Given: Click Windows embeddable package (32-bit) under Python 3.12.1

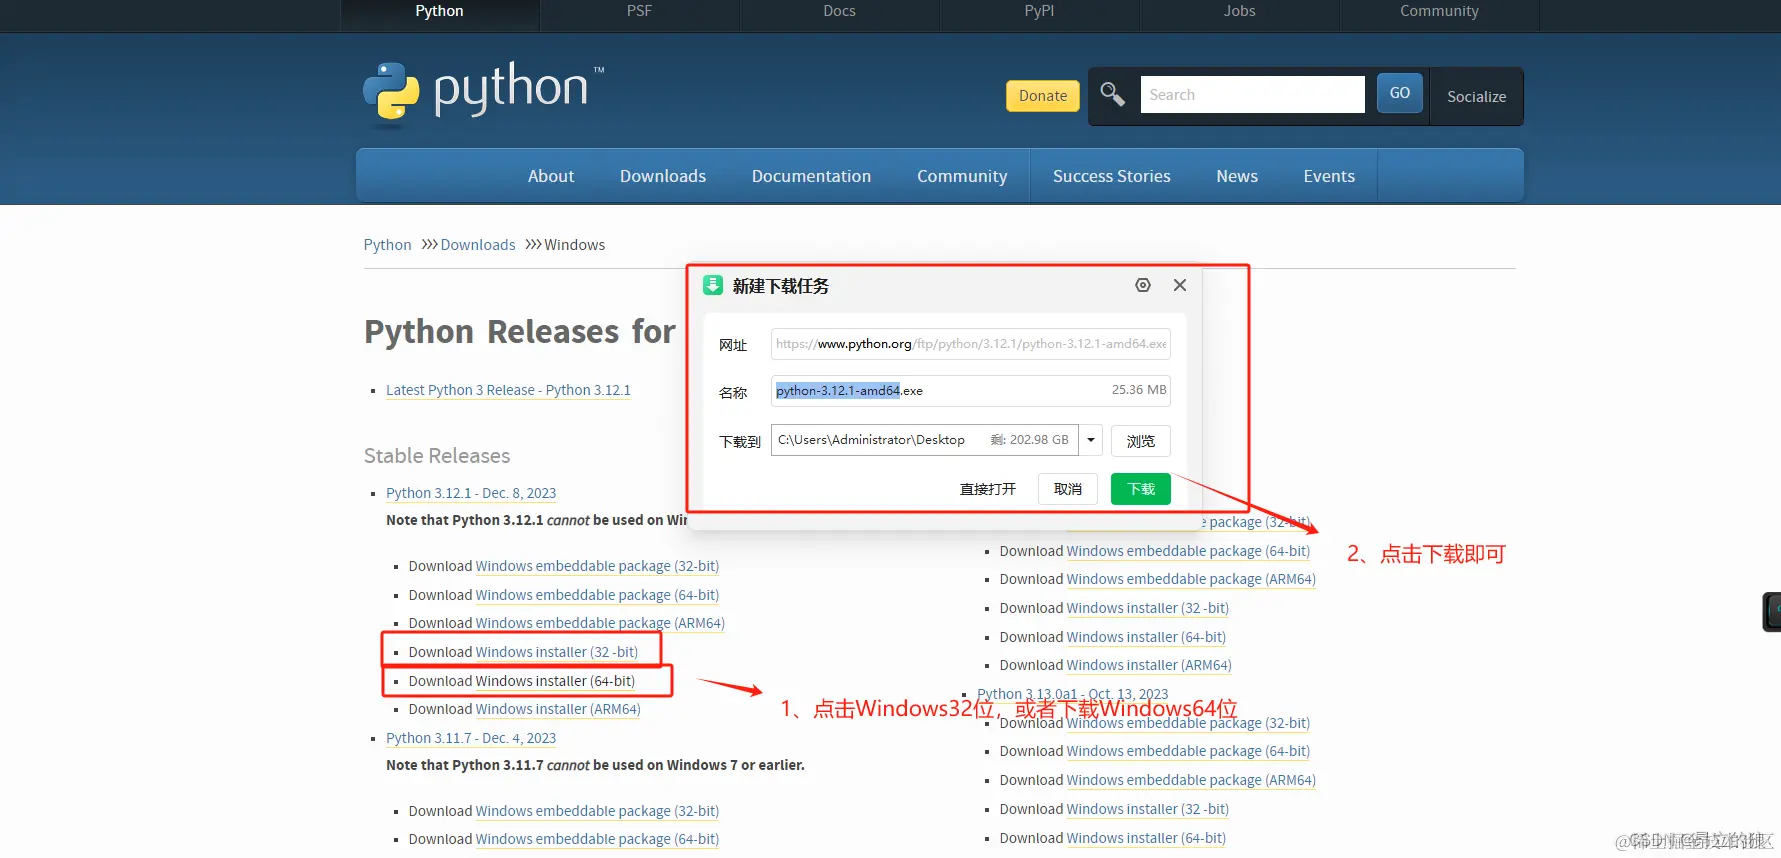Looking at the screenshot, I should 597,566.
